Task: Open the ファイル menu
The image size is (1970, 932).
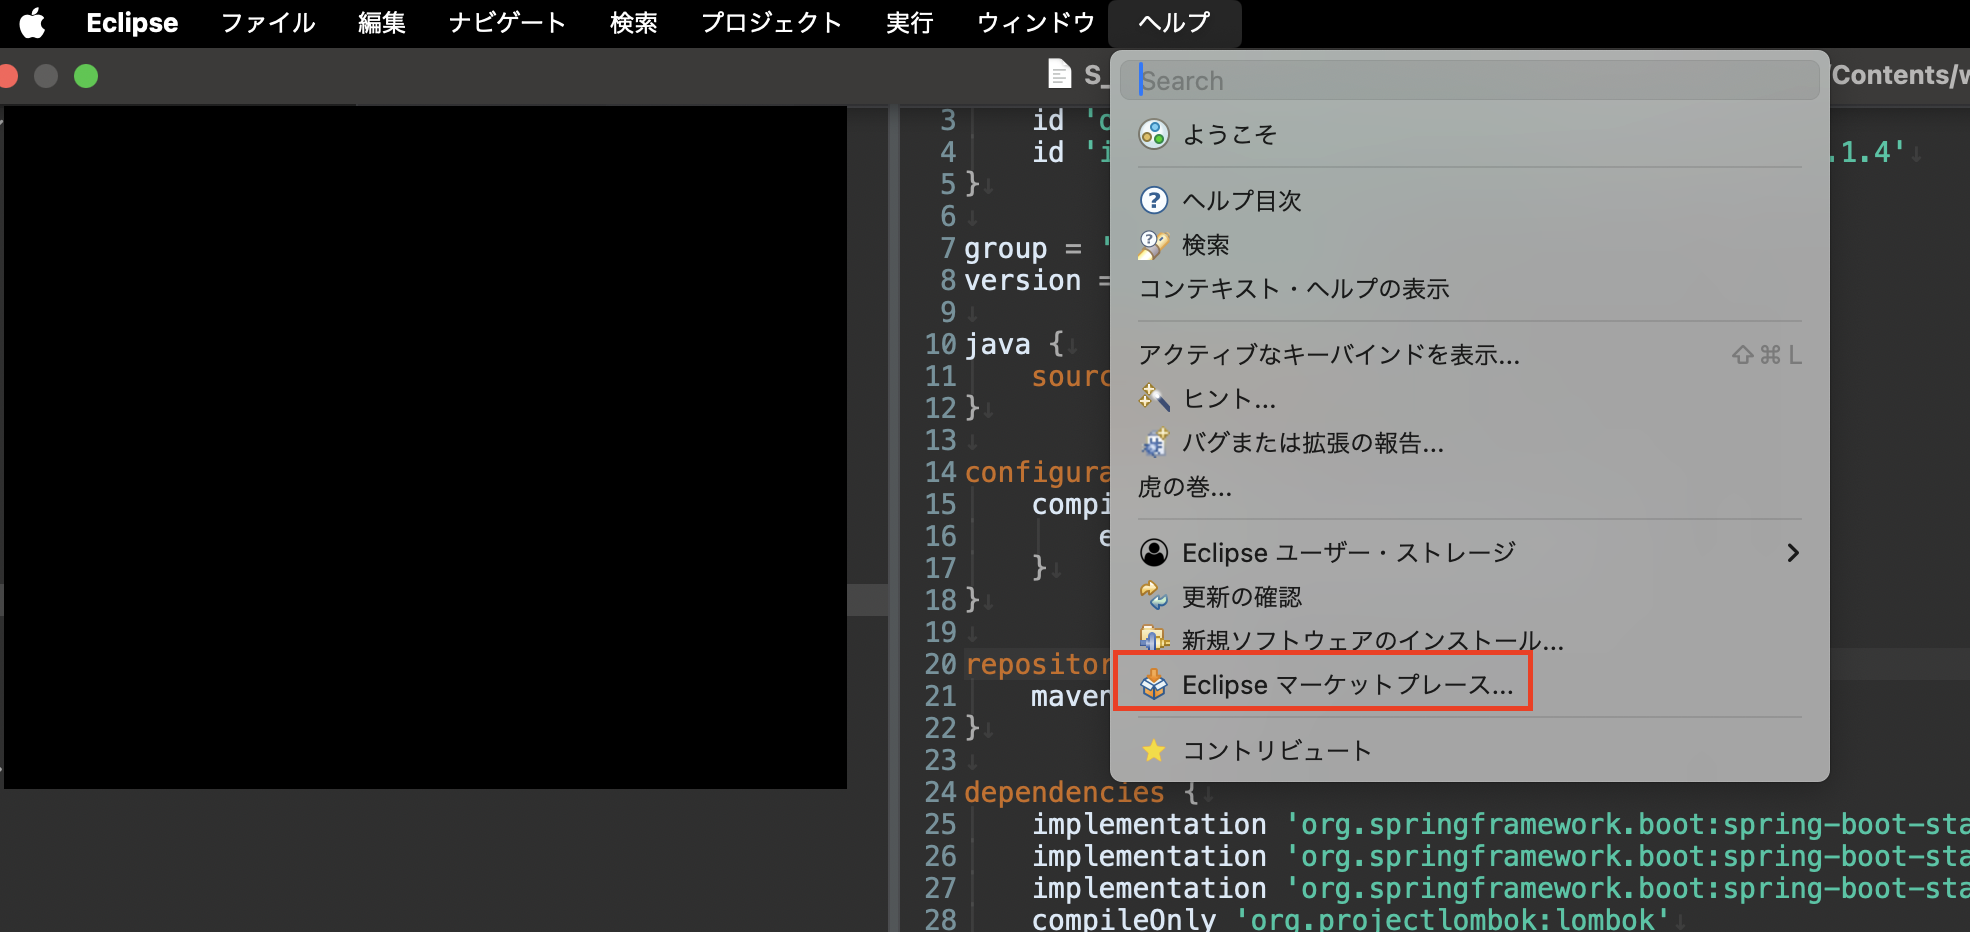Action: coord(266,23)
